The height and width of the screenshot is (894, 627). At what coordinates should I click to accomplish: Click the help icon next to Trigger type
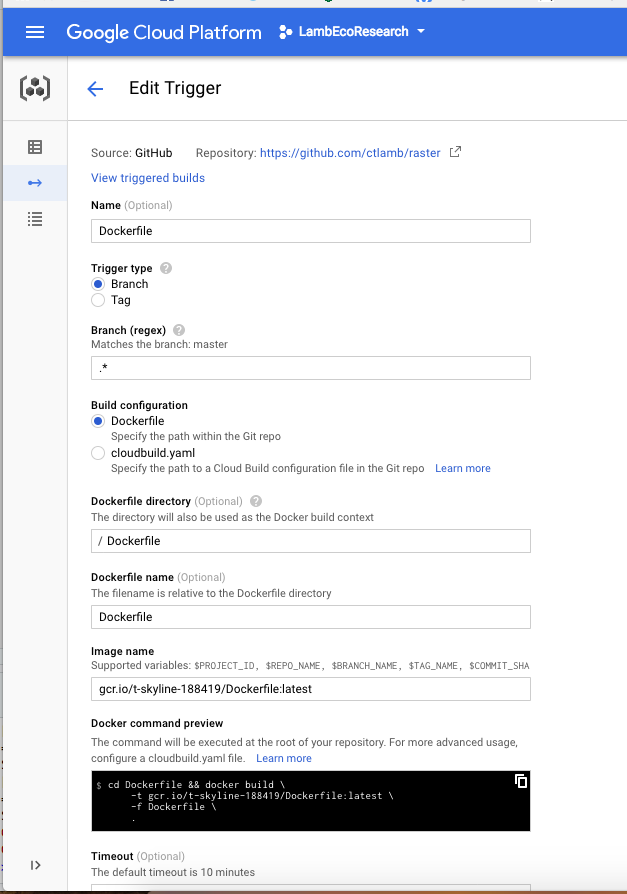tap(166, 268)
